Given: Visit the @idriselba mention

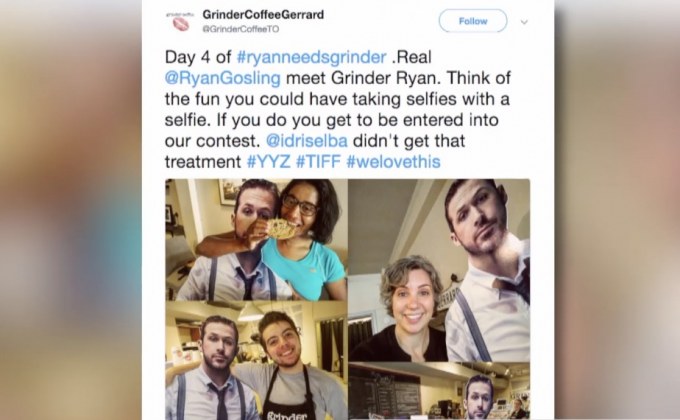Looking at the screenshot, I should (307, 141).
